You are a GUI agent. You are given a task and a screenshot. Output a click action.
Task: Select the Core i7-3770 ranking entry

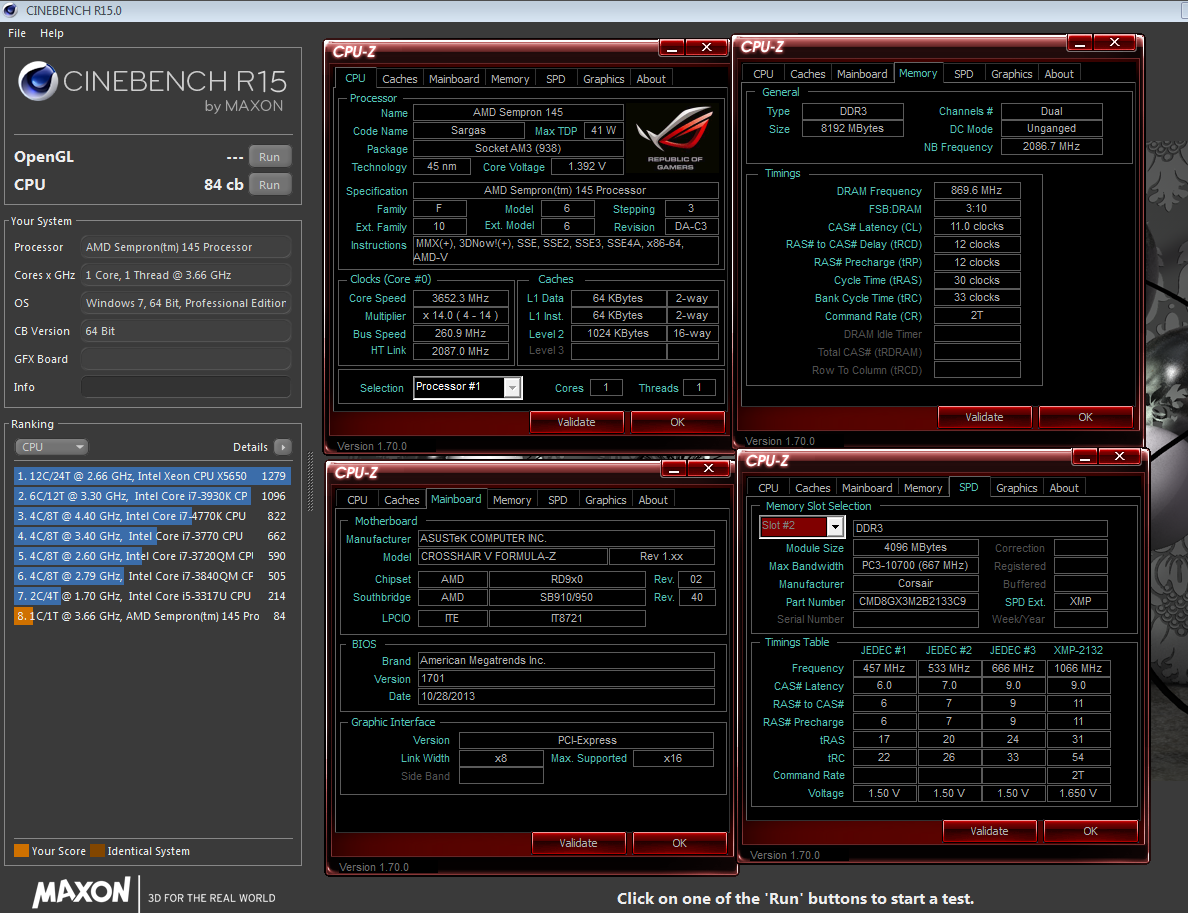point(152,536)
